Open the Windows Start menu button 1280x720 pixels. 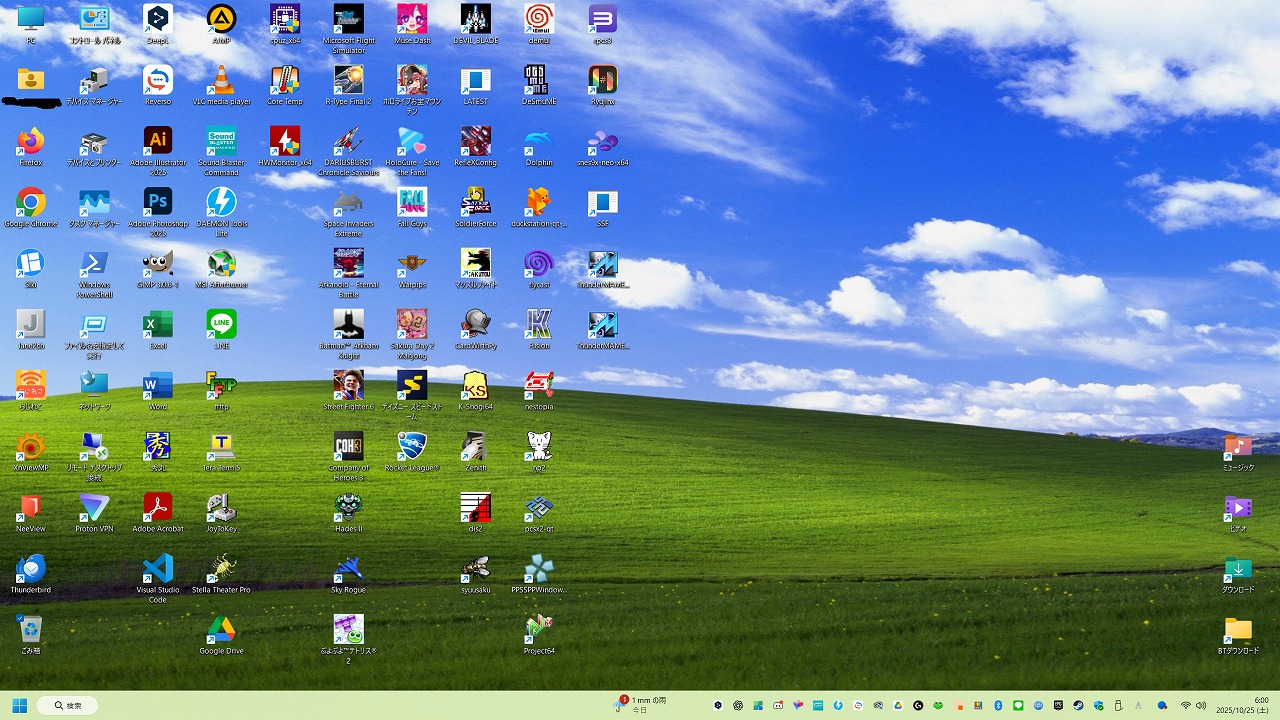coord(19,705)
